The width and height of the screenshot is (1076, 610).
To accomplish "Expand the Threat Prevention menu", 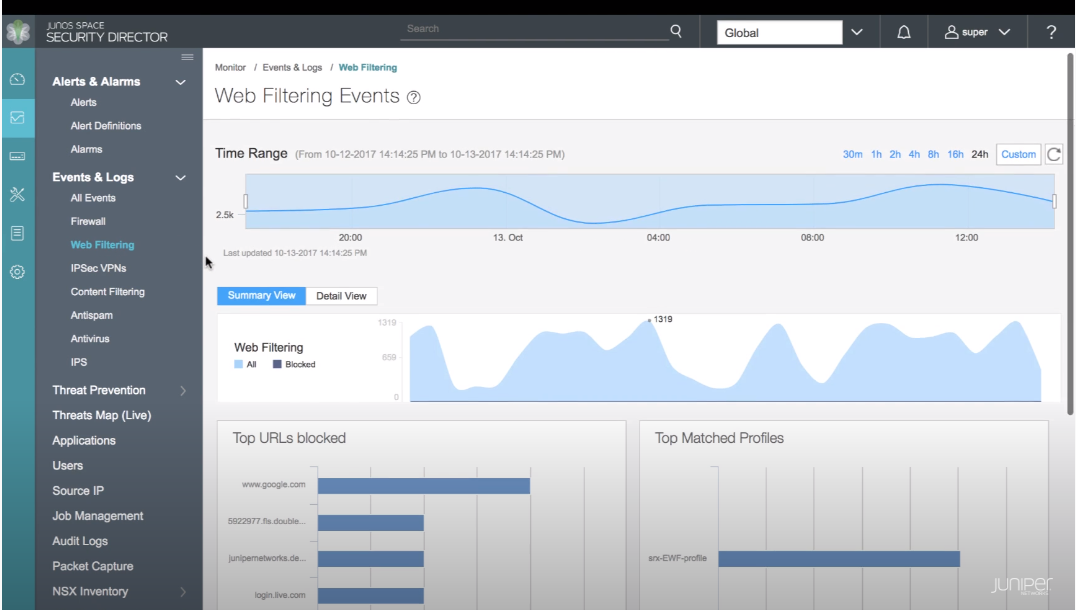I will (x=118, y=390).
